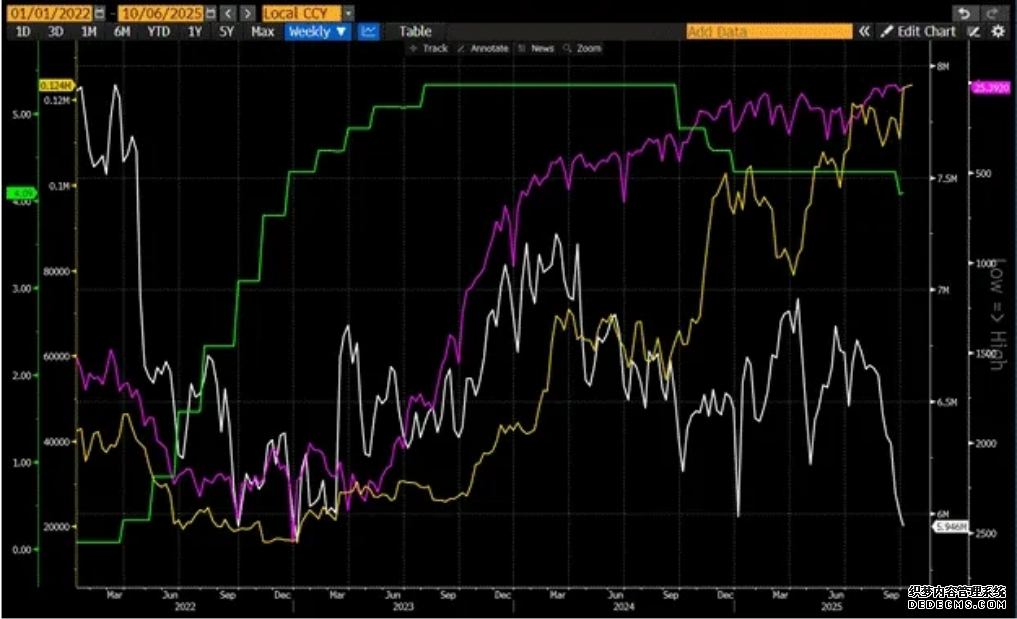Screen dimensions: 1017x619
Task: Shift date range forward with right arrow
Action: pyautogui.click(x=248, y=13)
